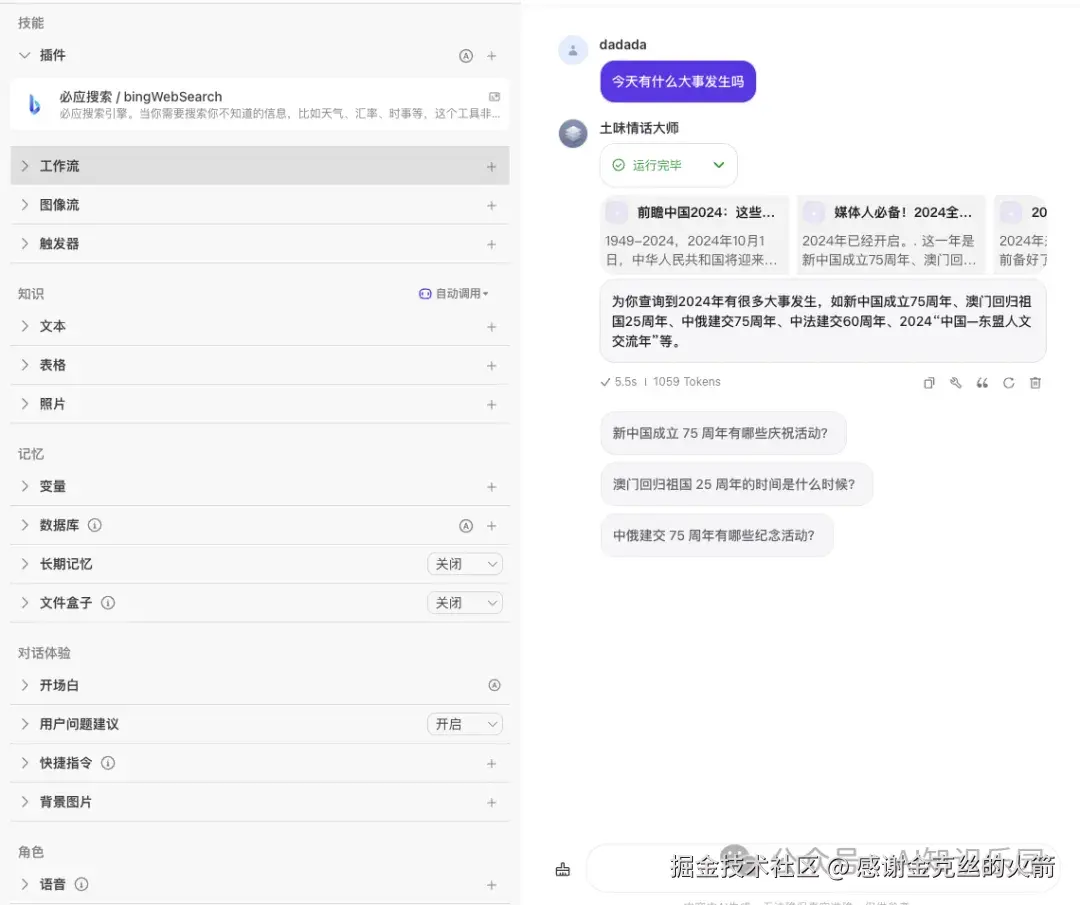This screenshot has height=905, width=1080.
Task: Click the circled A icon beside 数据库
Action: click(x=466, y=524)
